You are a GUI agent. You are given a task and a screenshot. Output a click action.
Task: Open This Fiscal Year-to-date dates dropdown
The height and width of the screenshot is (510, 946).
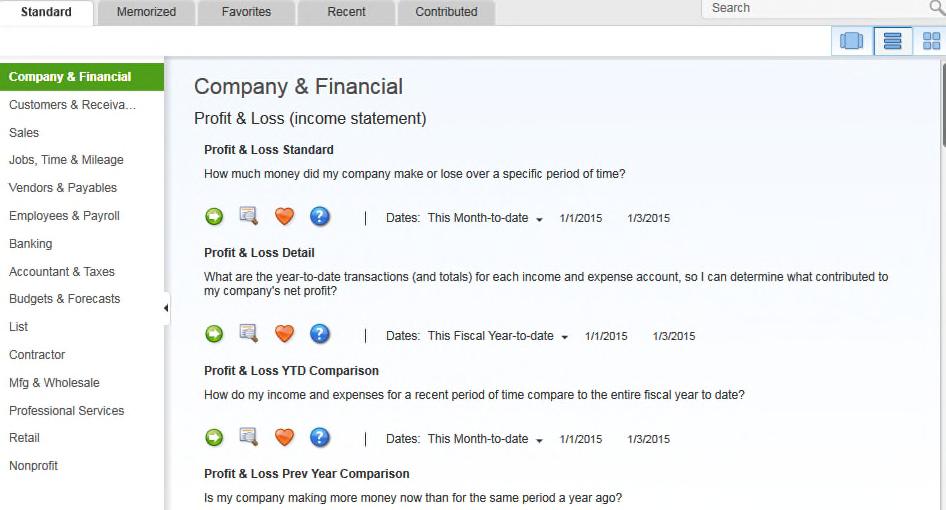[x=498, y=336]
